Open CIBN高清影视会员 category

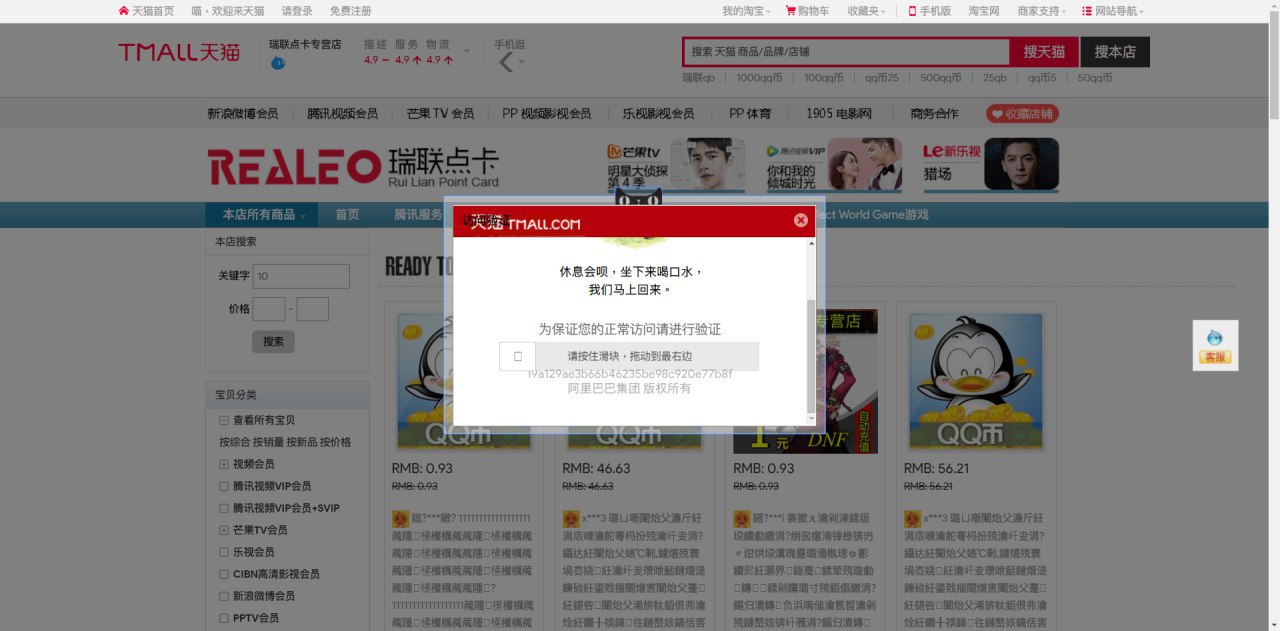pos(276,574)
